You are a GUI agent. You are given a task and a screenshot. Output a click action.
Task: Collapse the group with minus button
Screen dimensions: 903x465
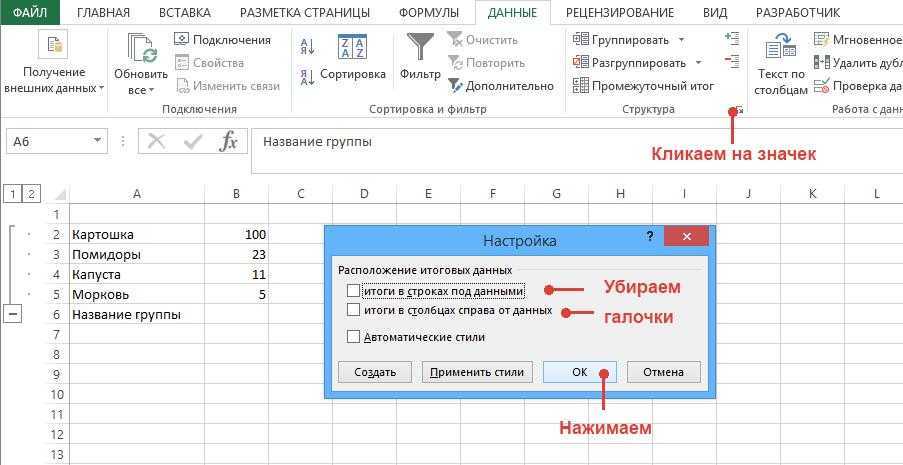[x=13, y=315]
